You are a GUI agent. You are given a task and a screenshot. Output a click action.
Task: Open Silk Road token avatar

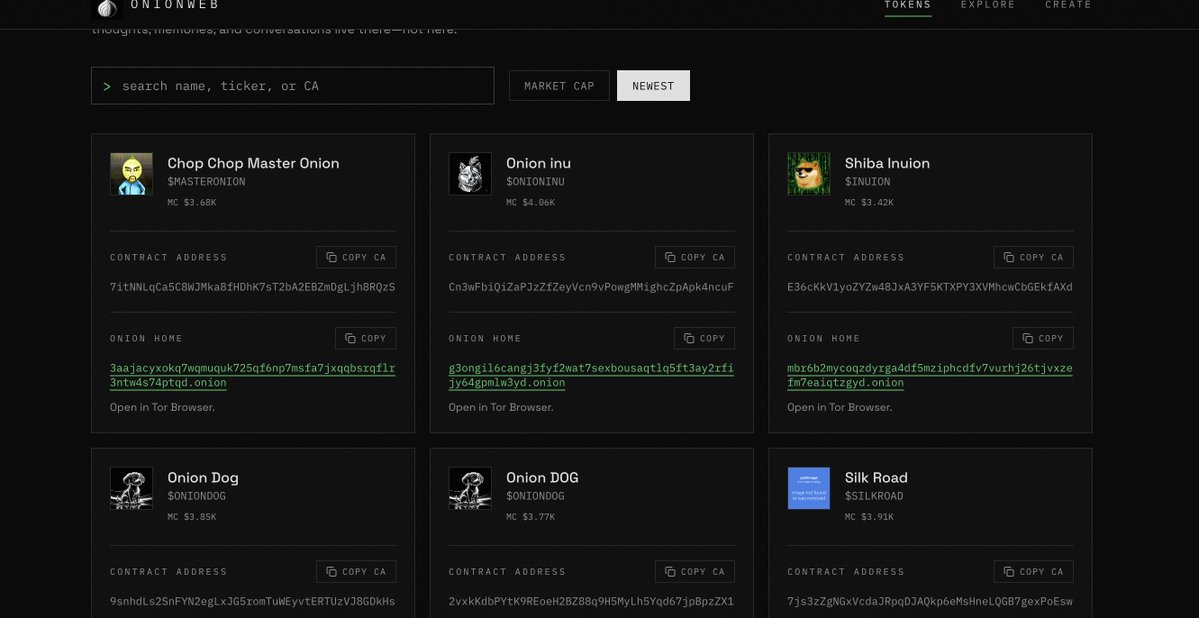809,488
